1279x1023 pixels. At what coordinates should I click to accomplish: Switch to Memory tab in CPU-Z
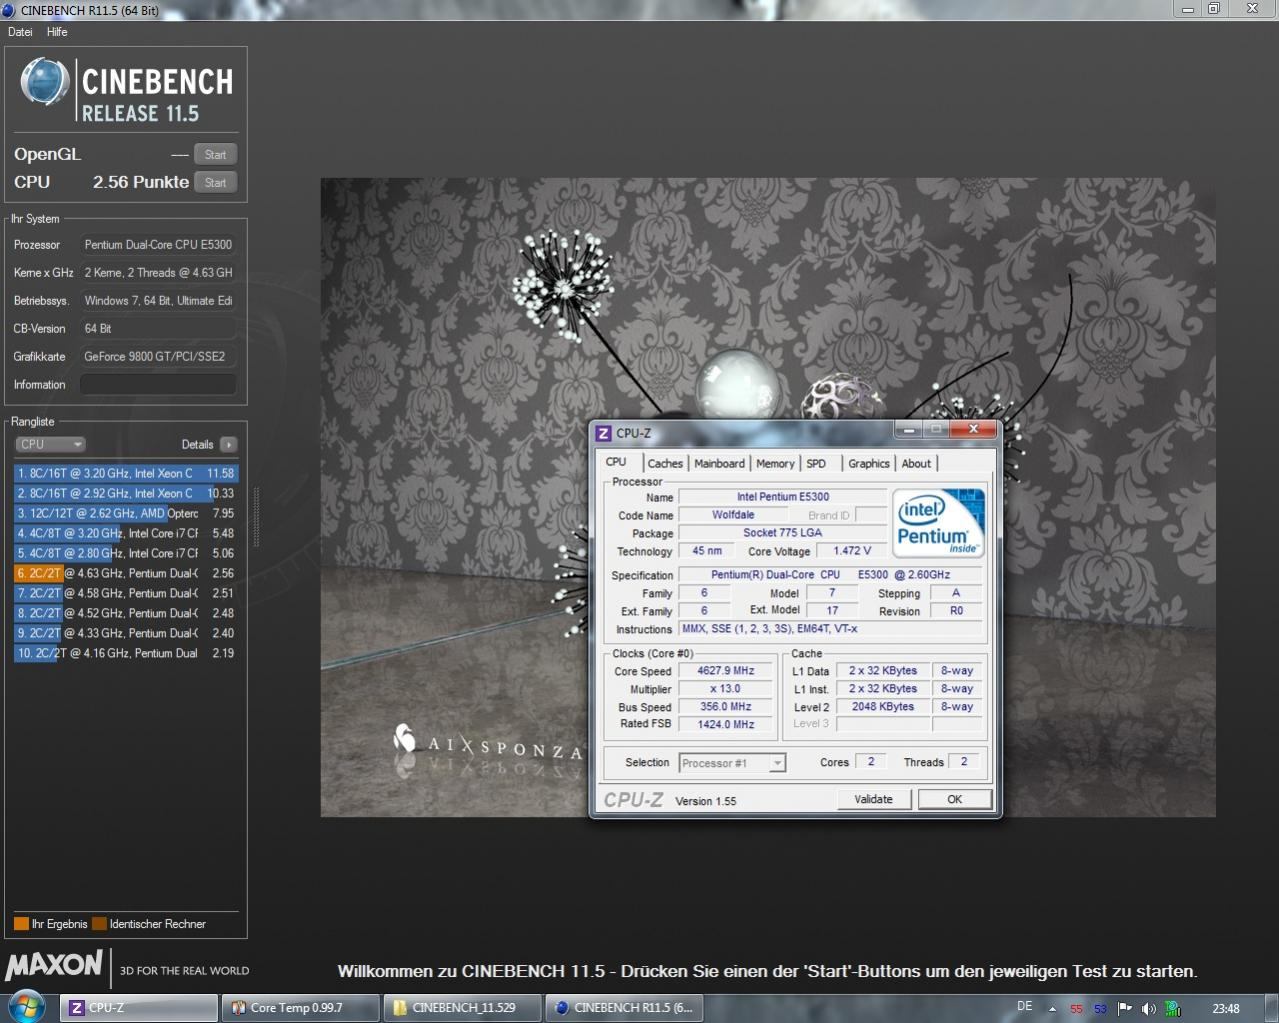(775, 463)
